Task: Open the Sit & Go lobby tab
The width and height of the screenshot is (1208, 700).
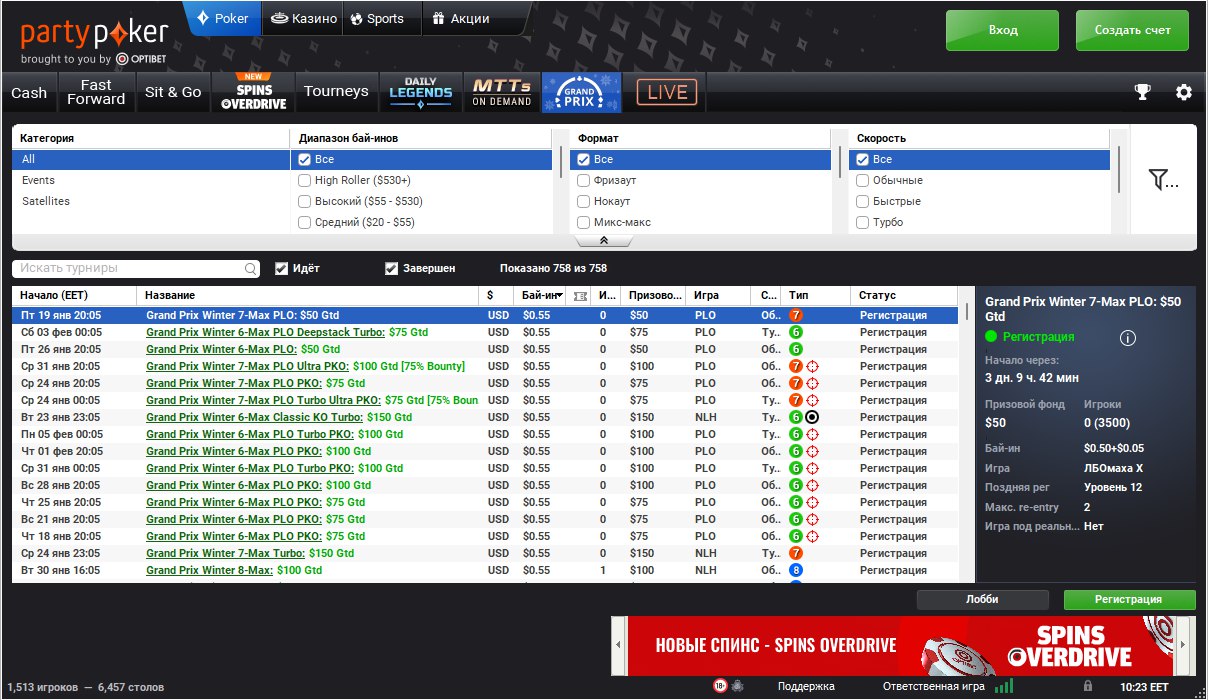Action: pyautogui.click(x=173, y=92)
